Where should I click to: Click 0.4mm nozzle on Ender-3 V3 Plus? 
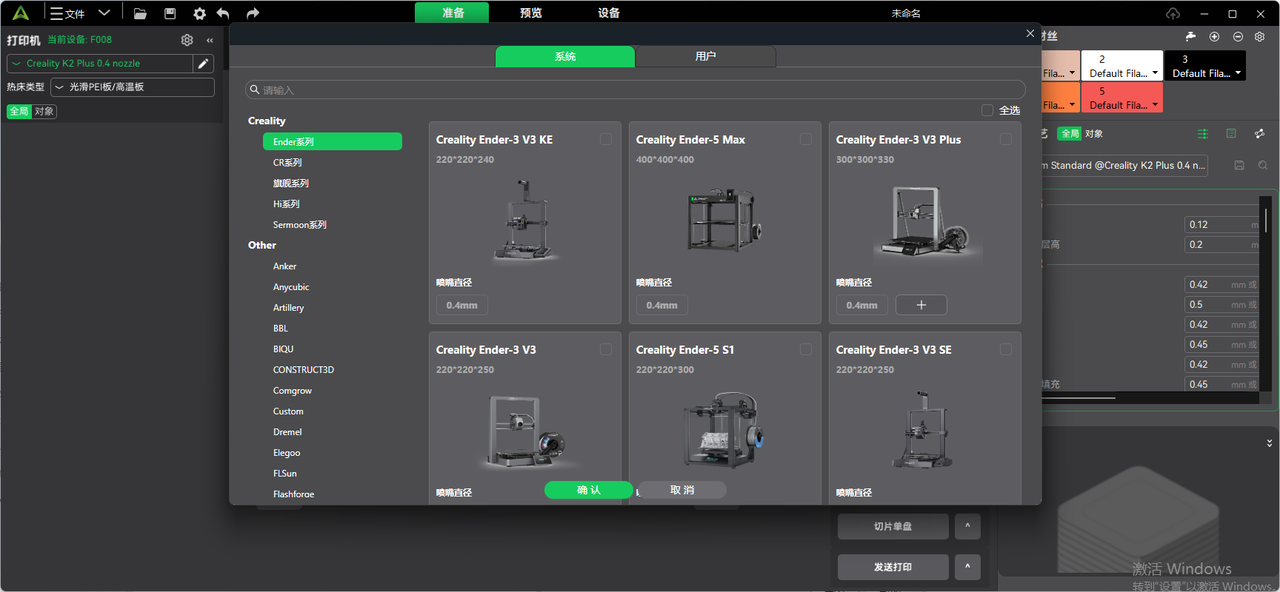click(x=862, y=305)
